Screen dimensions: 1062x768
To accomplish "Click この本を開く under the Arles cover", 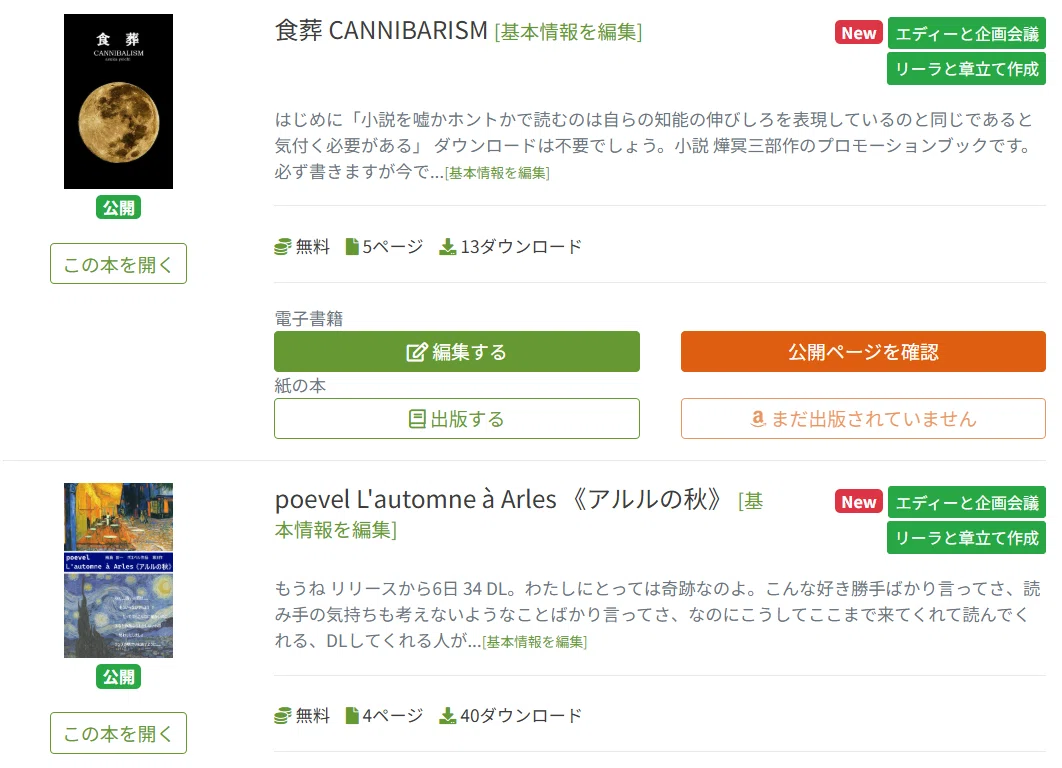I will point(119,733).
